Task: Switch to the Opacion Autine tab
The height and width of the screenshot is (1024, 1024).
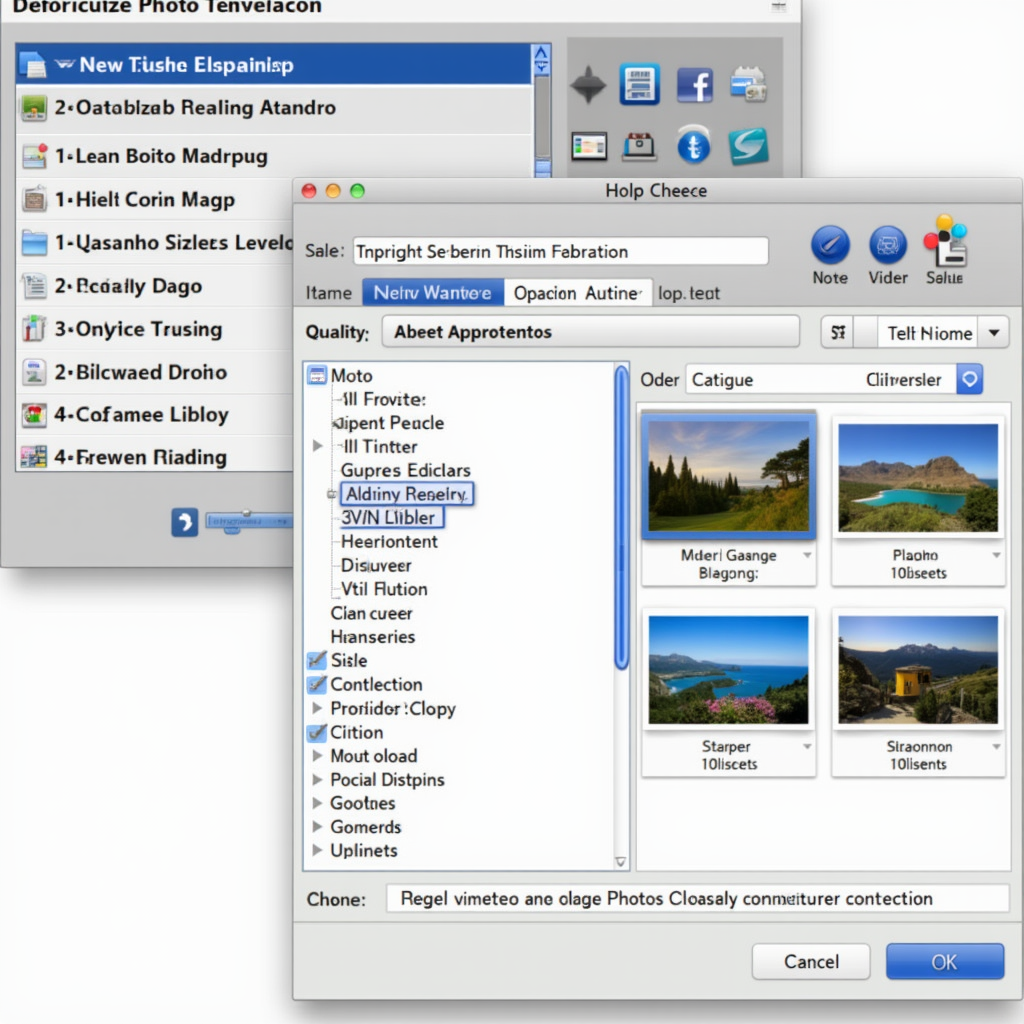Action: 578,292
